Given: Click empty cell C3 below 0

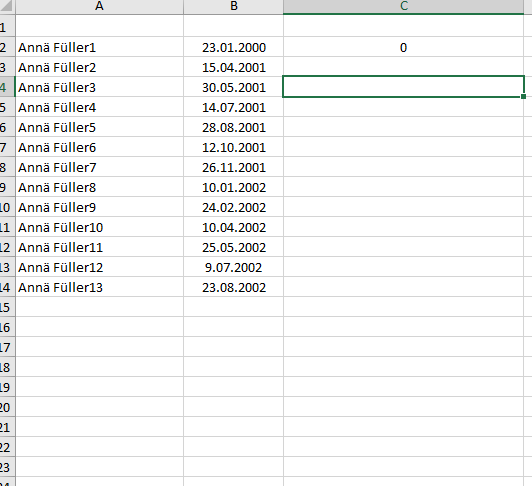Looking at the screenshot, I should click(x=403, y=67).
